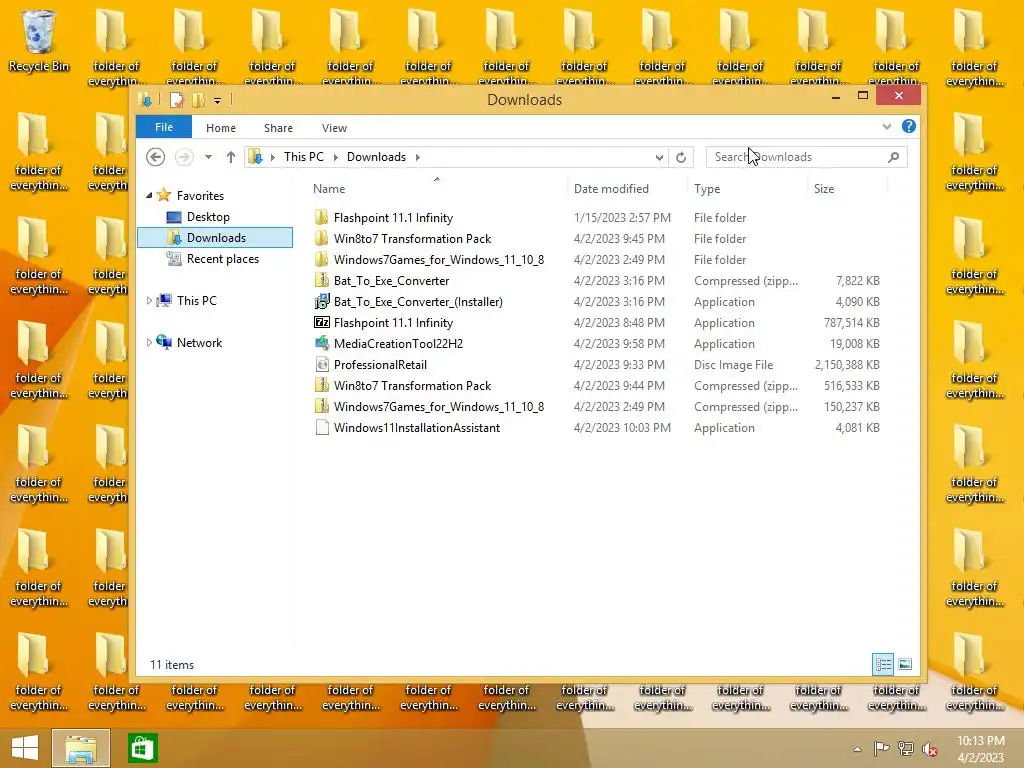The width and height of the screenshot is (1024, 768).
Task: Switch to Large icons view button
Action: tap(904, 664)
